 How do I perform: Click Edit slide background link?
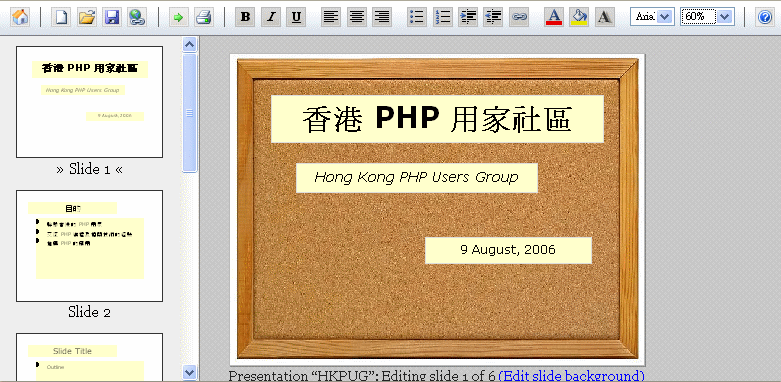tap(571, 376)
